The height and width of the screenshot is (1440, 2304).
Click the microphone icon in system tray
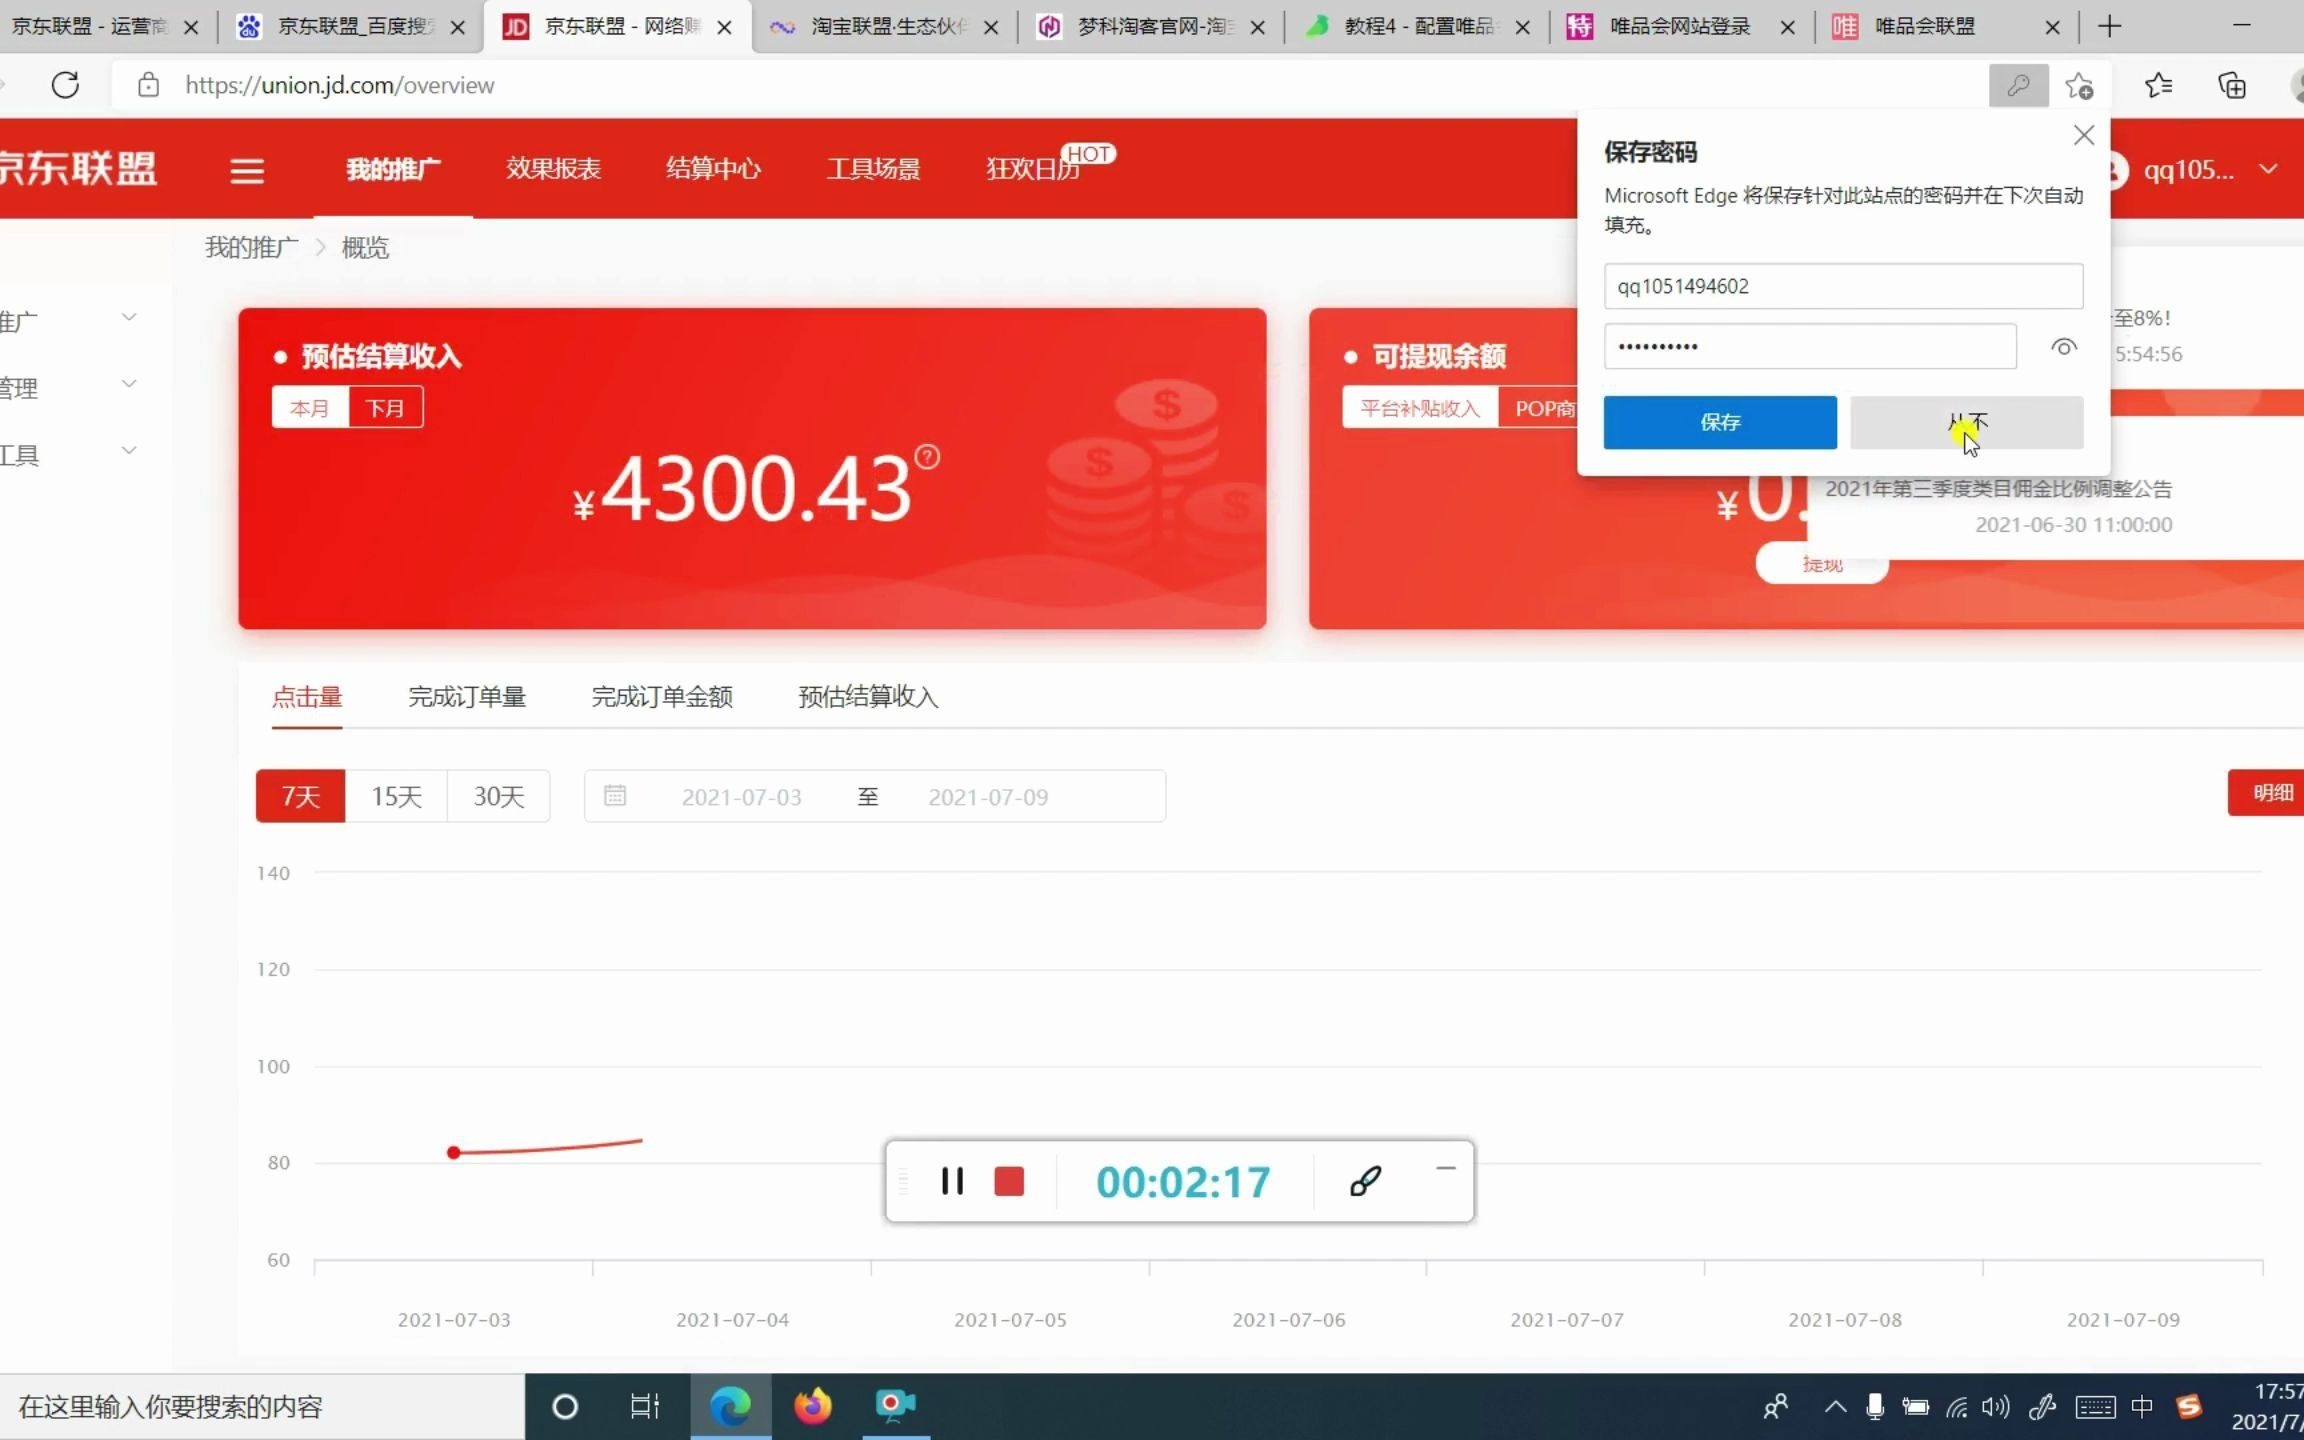[1875, 1407]
